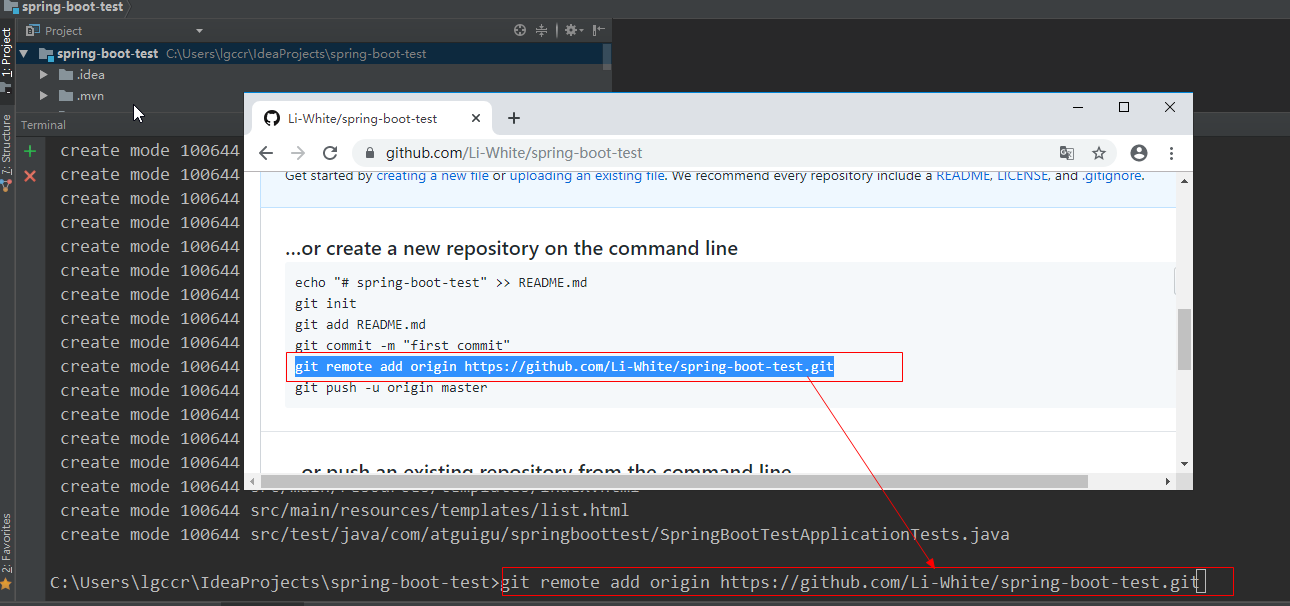Expand the .idea folder
This screenshot has height=606, width=1290.
43,75
